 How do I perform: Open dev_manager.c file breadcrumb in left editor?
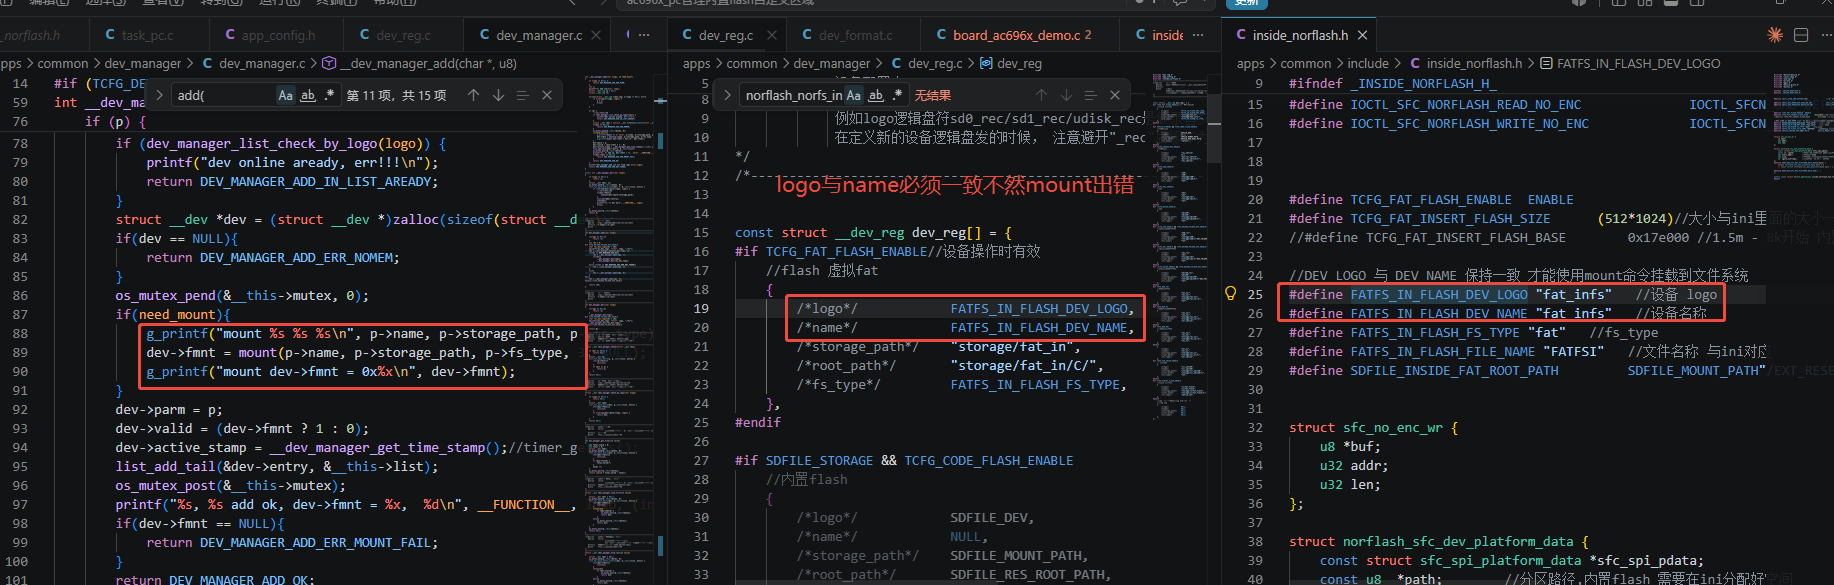click(x=254, y=63)
